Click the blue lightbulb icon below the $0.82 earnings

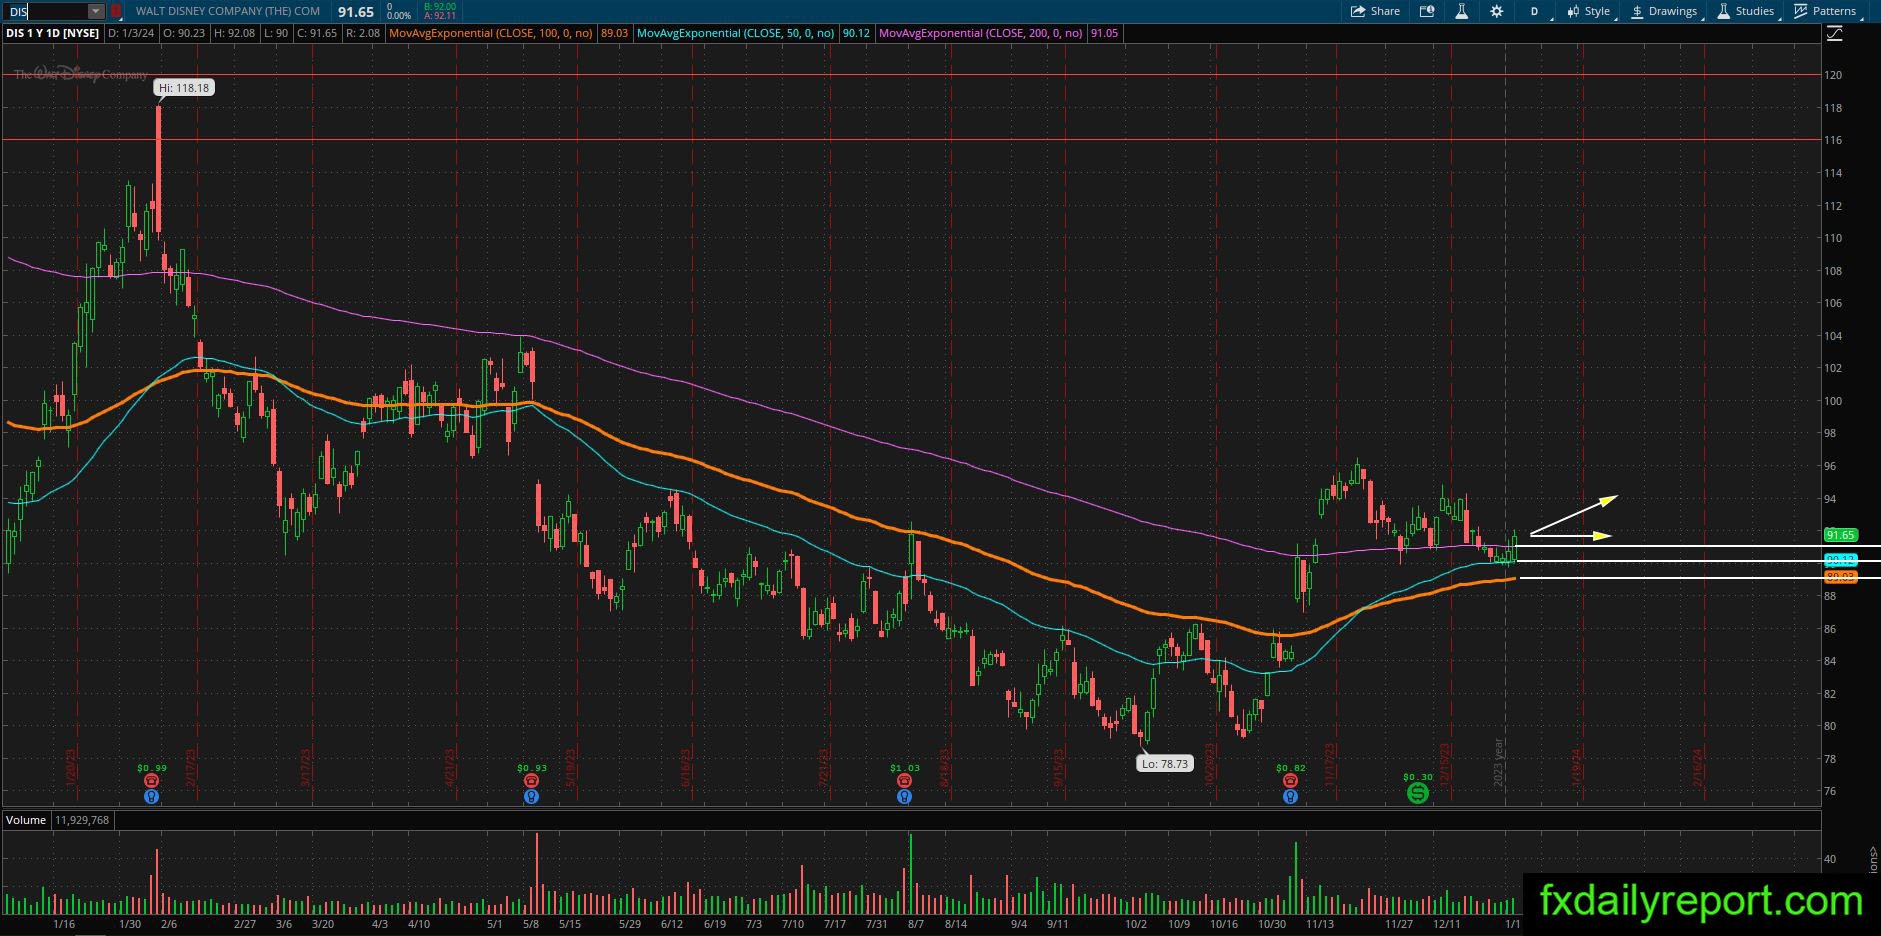(x=1290, y=797)
